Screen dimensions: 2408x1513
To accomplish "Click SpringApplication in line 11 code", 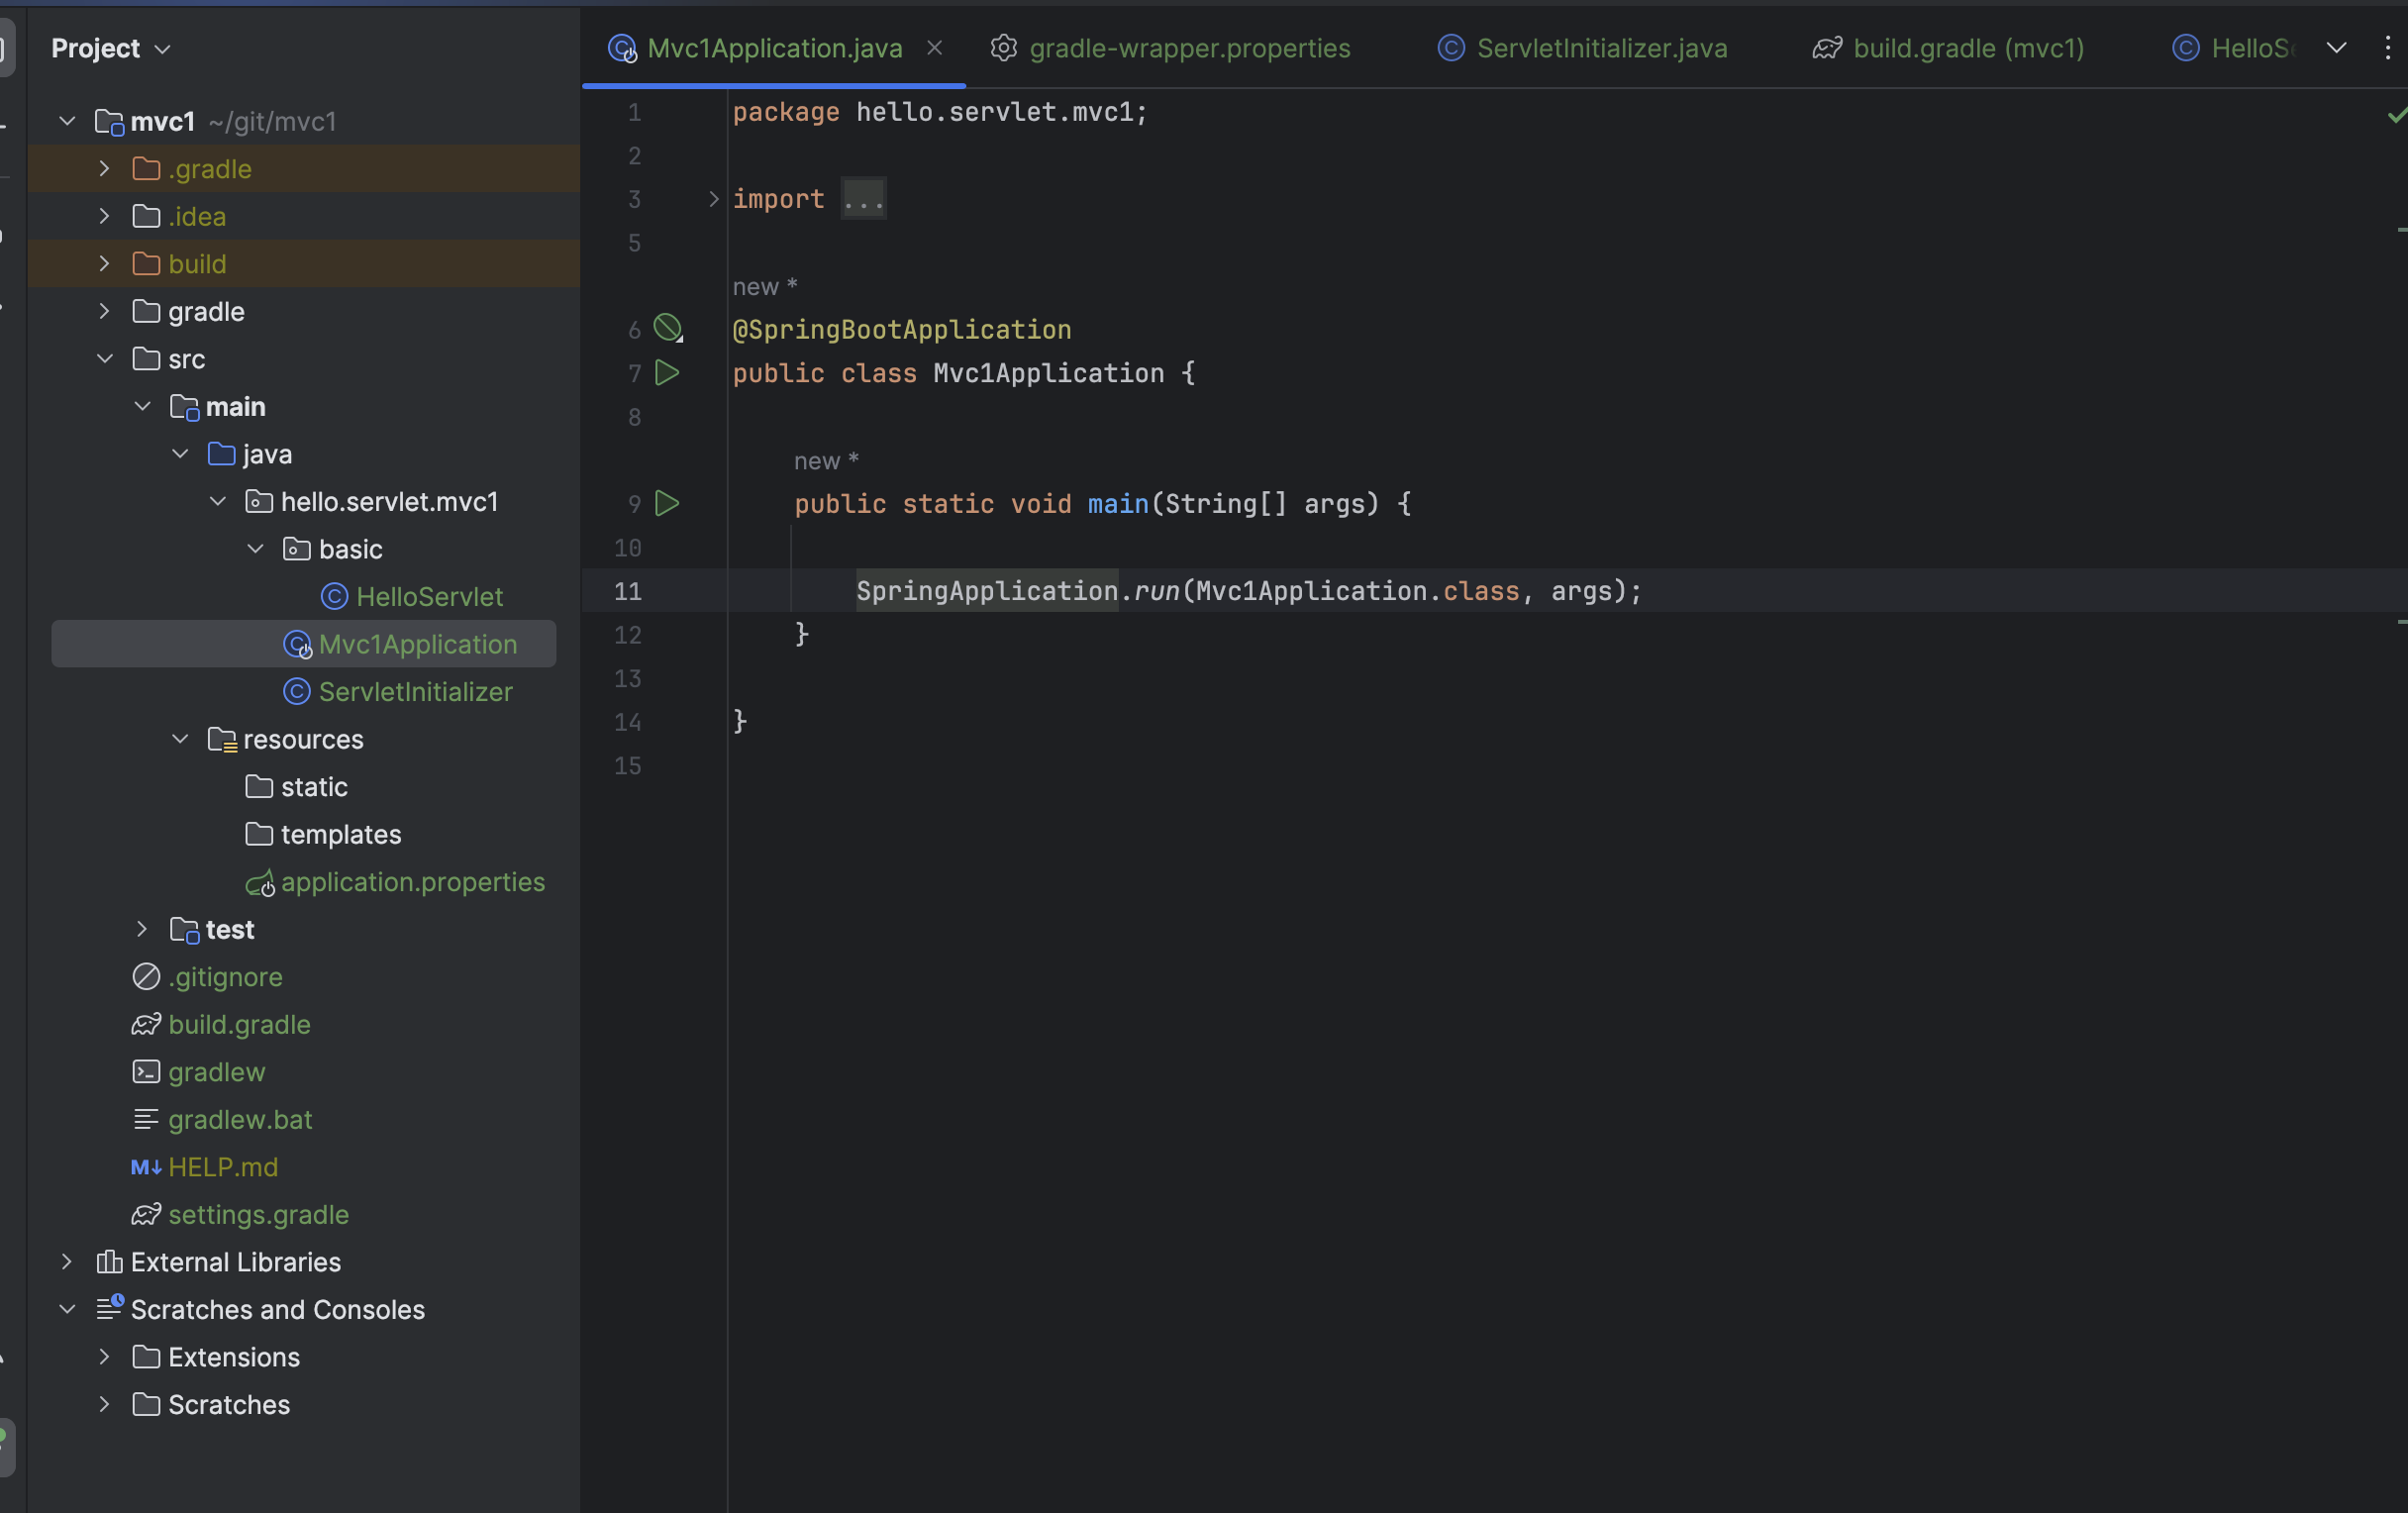I will coord(986,591).
